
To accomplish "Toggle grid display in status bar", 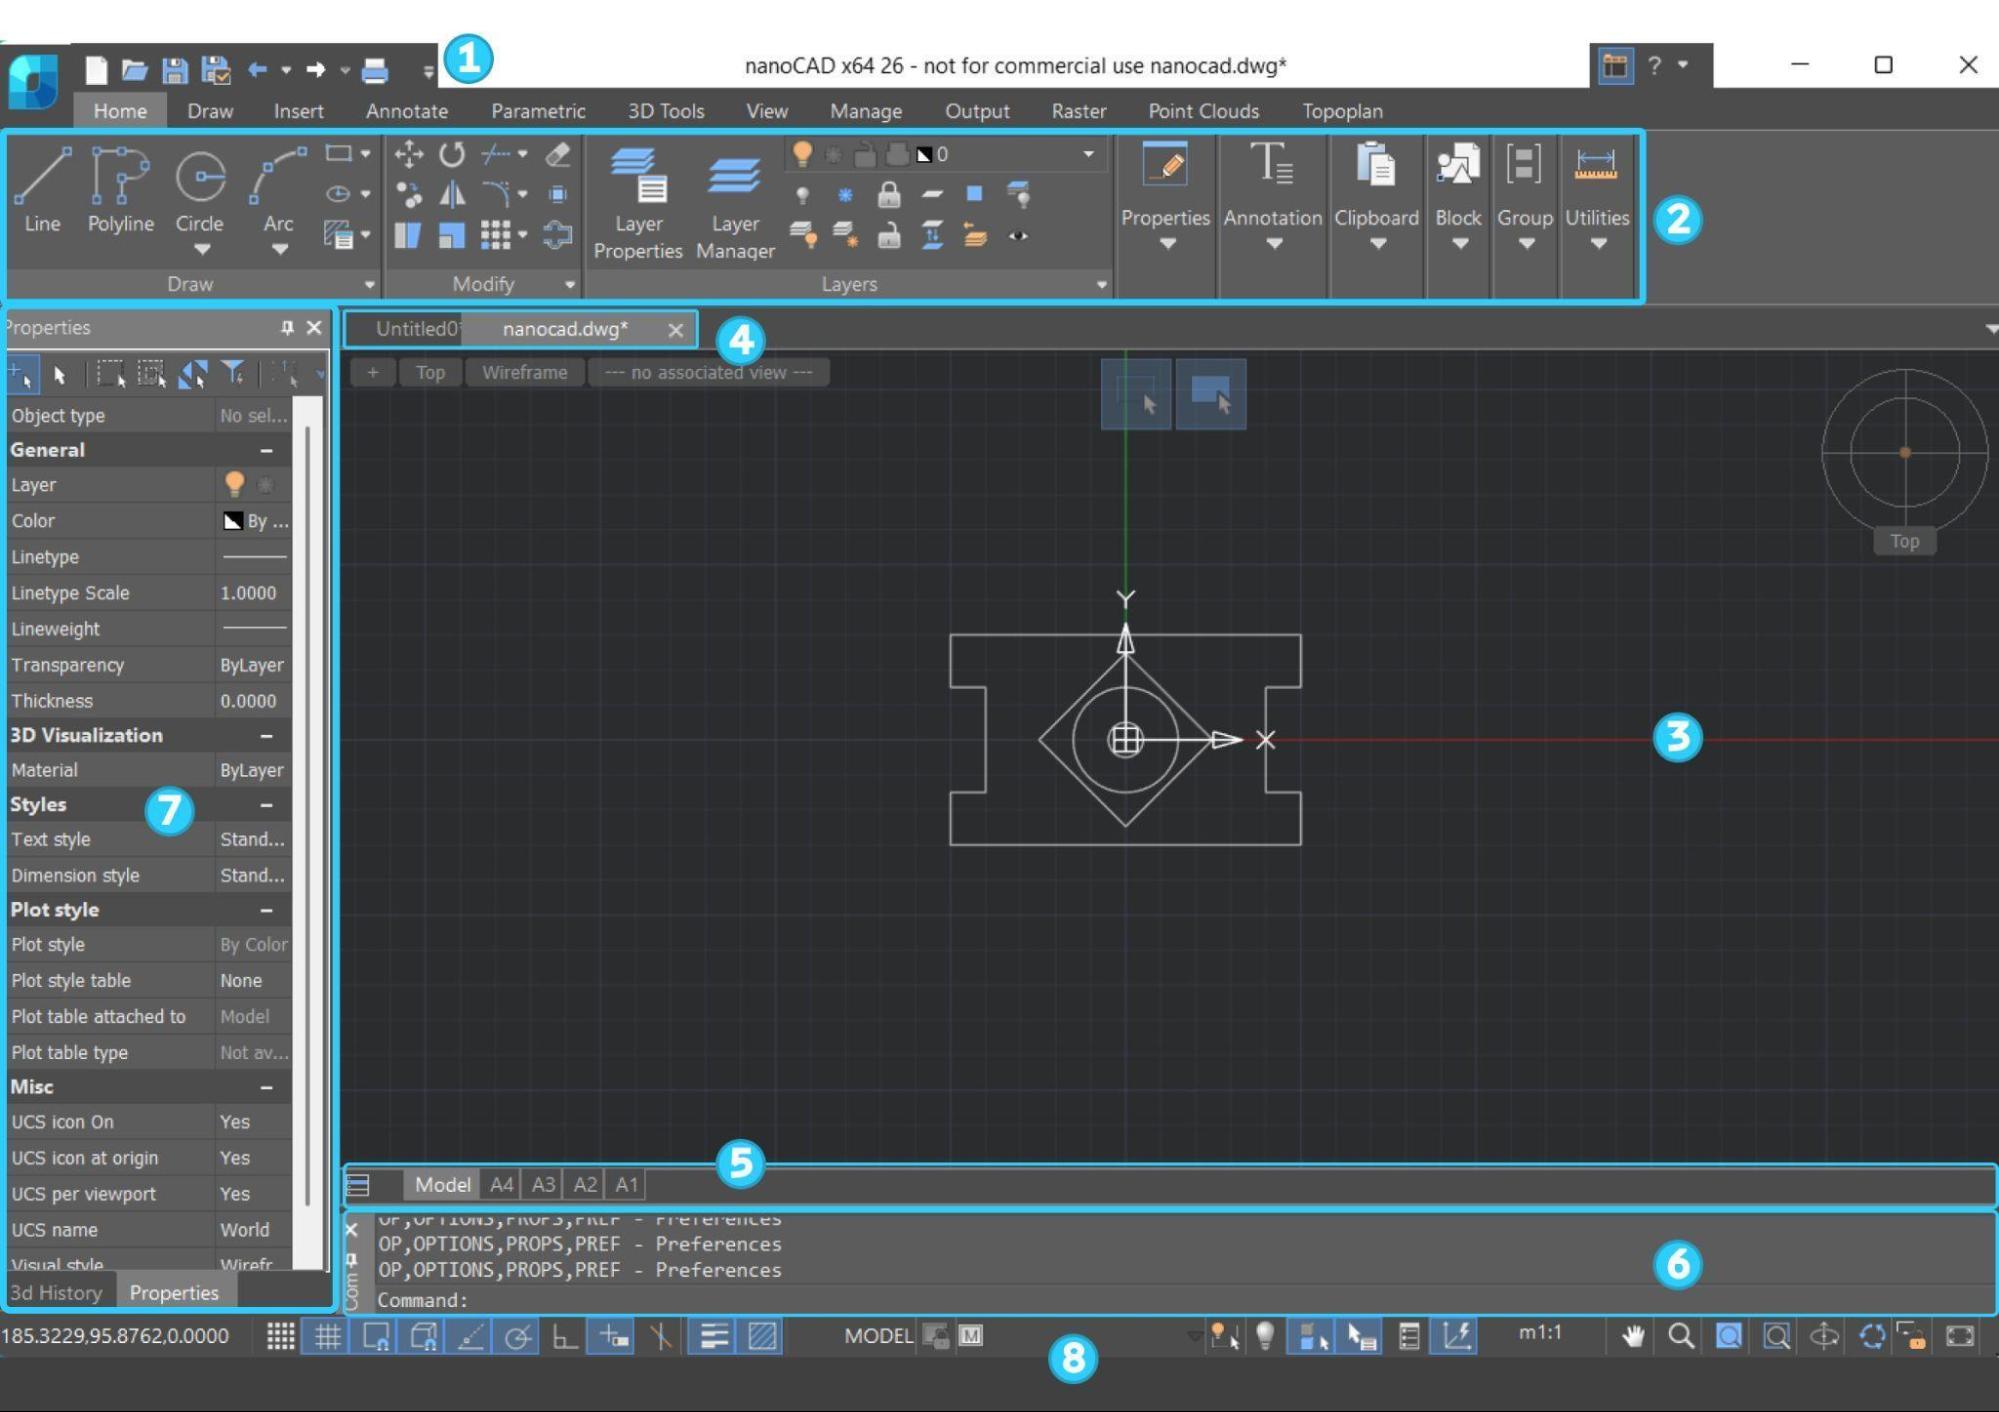I will pyautogui.click(x=327, y=1336).
